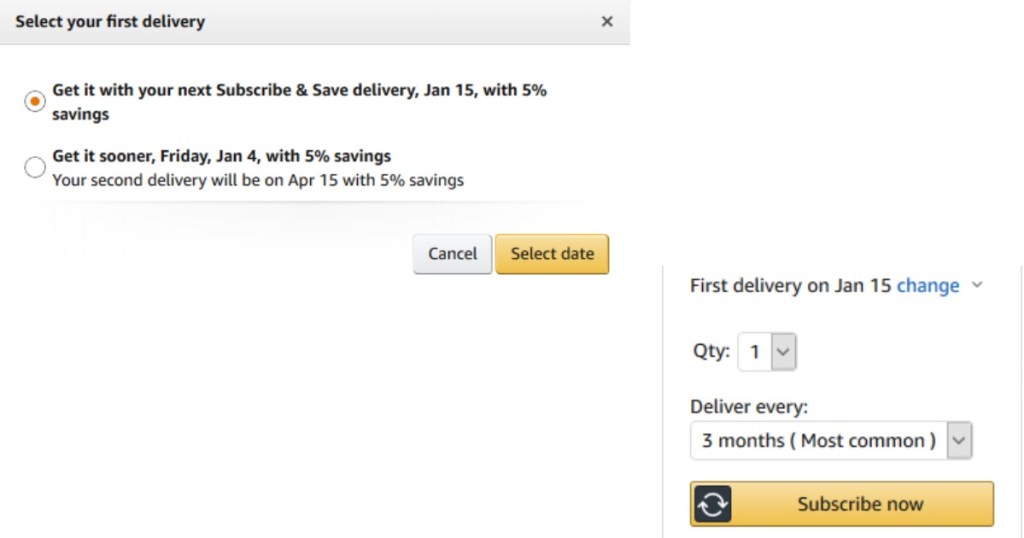Image resolution: width=1024 pixels, height=538 pixels.
Task: Choose the Get it sooner Jan 4 radio button
Action: tap(35, 168)
